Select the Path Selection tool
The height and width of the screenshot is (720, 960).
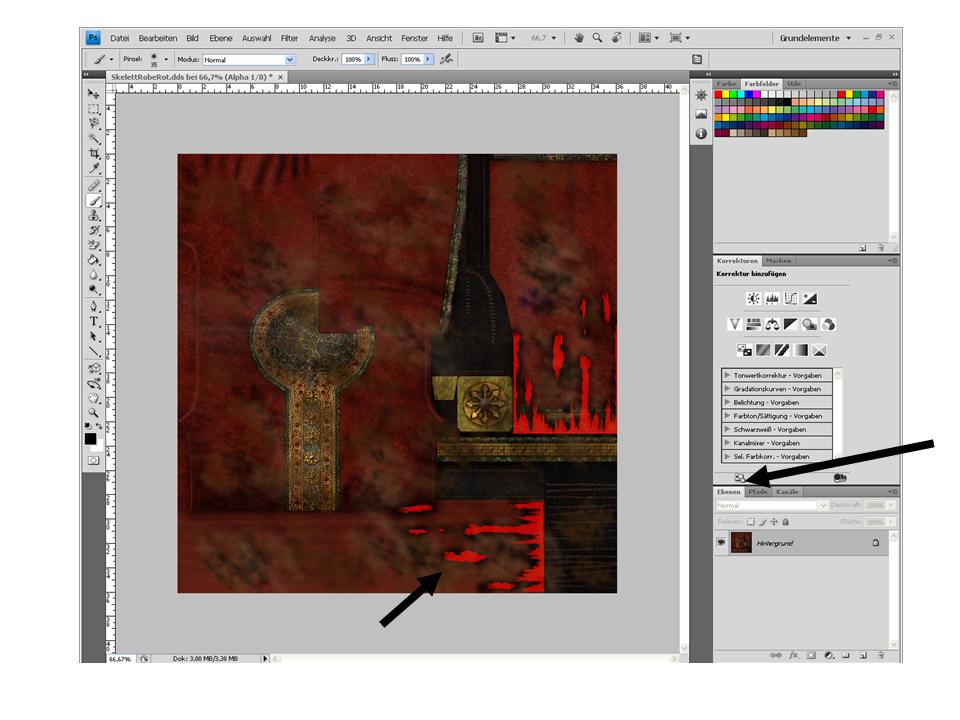coord(93,336)
